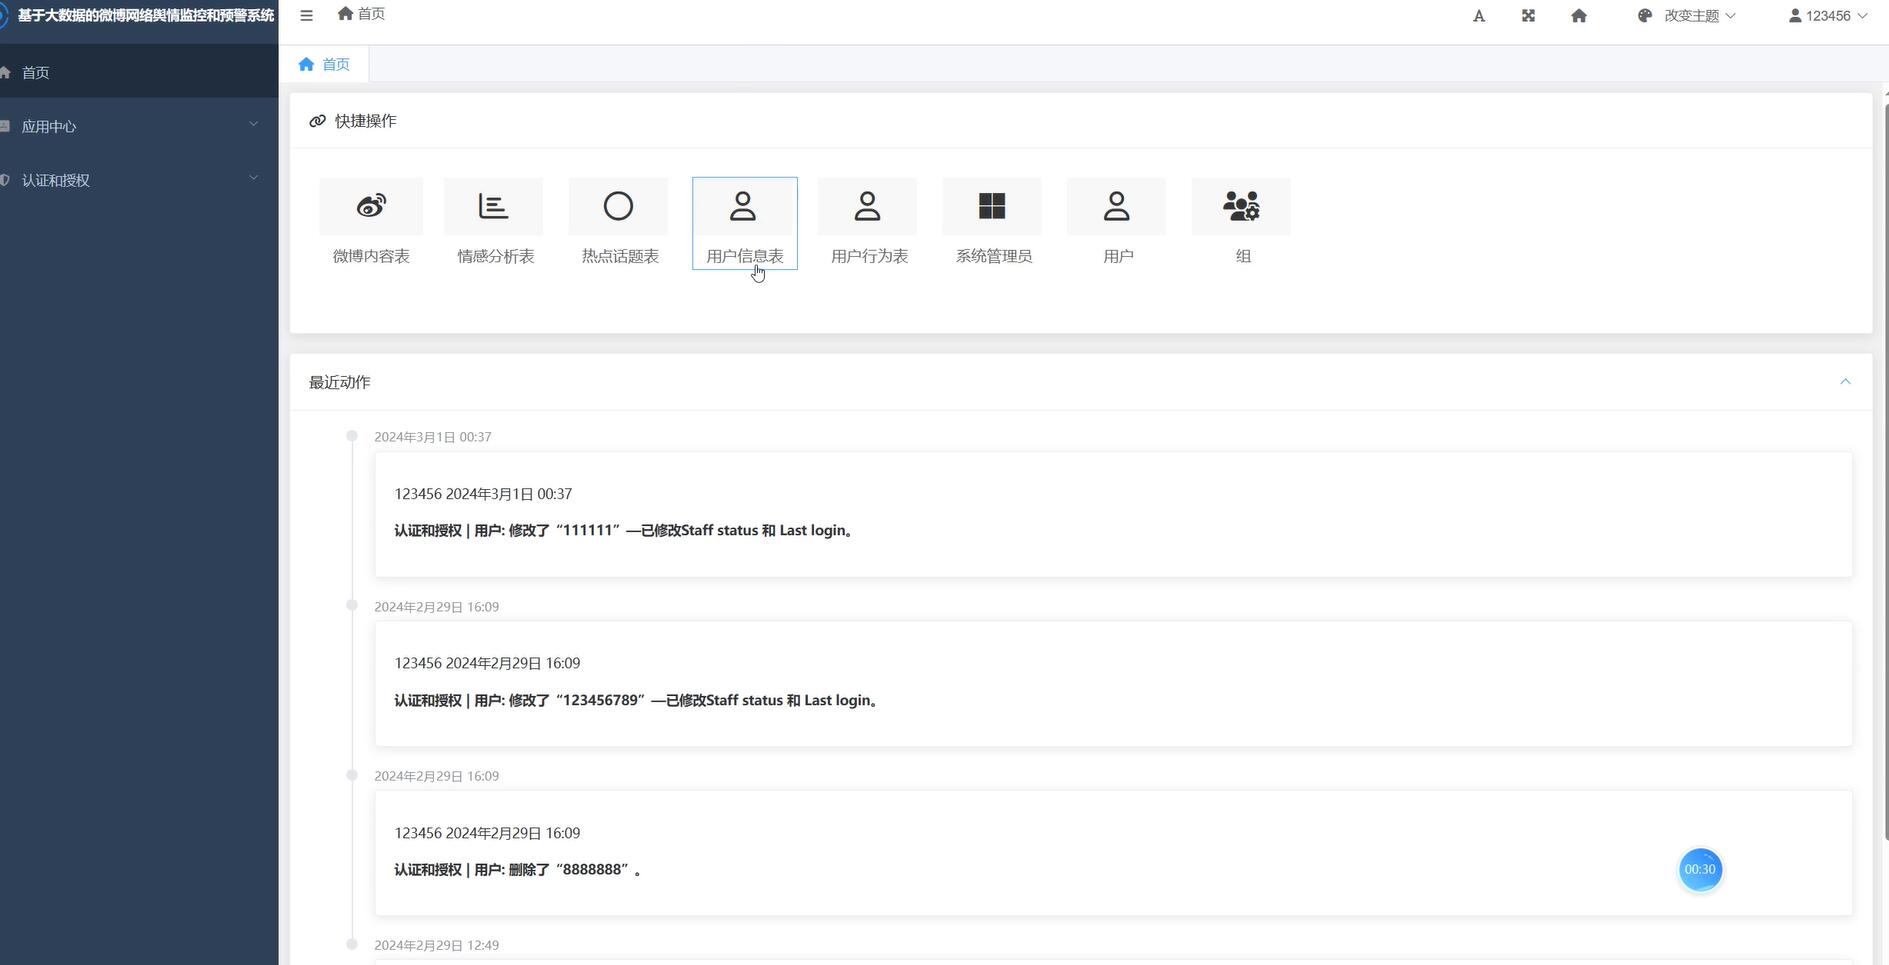Click the 用户行为表 label
The width and height of the screenshot is (1889, 965).
869,256
